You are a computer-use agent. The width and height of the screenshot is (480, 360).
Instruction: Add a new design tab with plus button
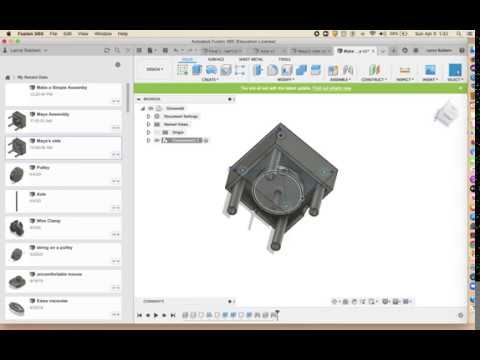point(394,51)
